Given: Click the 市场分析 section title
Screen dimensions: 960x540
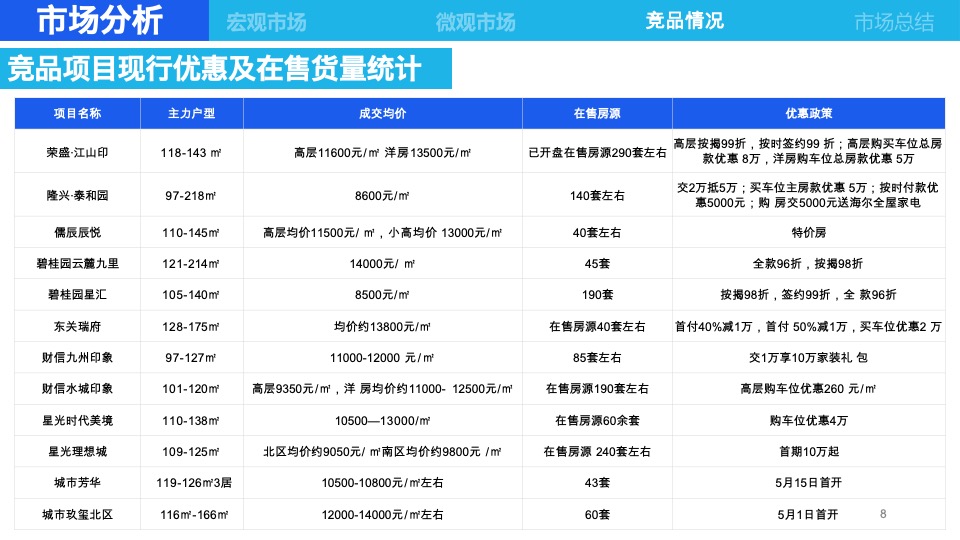Looking at the screenshot, I should click(100, 20).
